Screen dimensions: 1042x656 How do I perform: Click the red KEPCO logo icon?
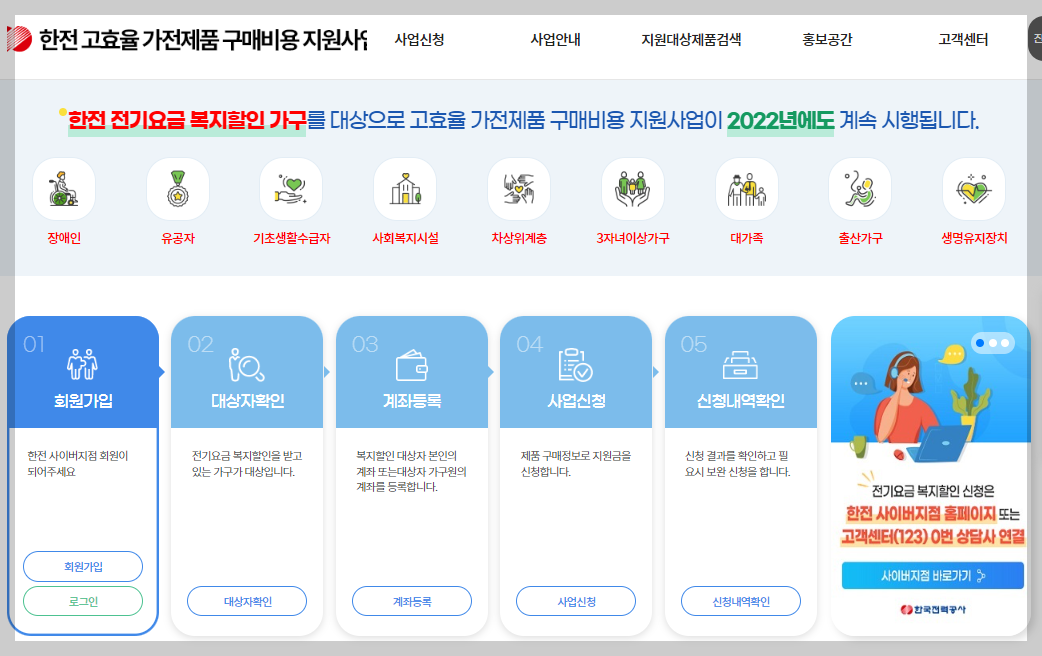[x=19, y=39]
